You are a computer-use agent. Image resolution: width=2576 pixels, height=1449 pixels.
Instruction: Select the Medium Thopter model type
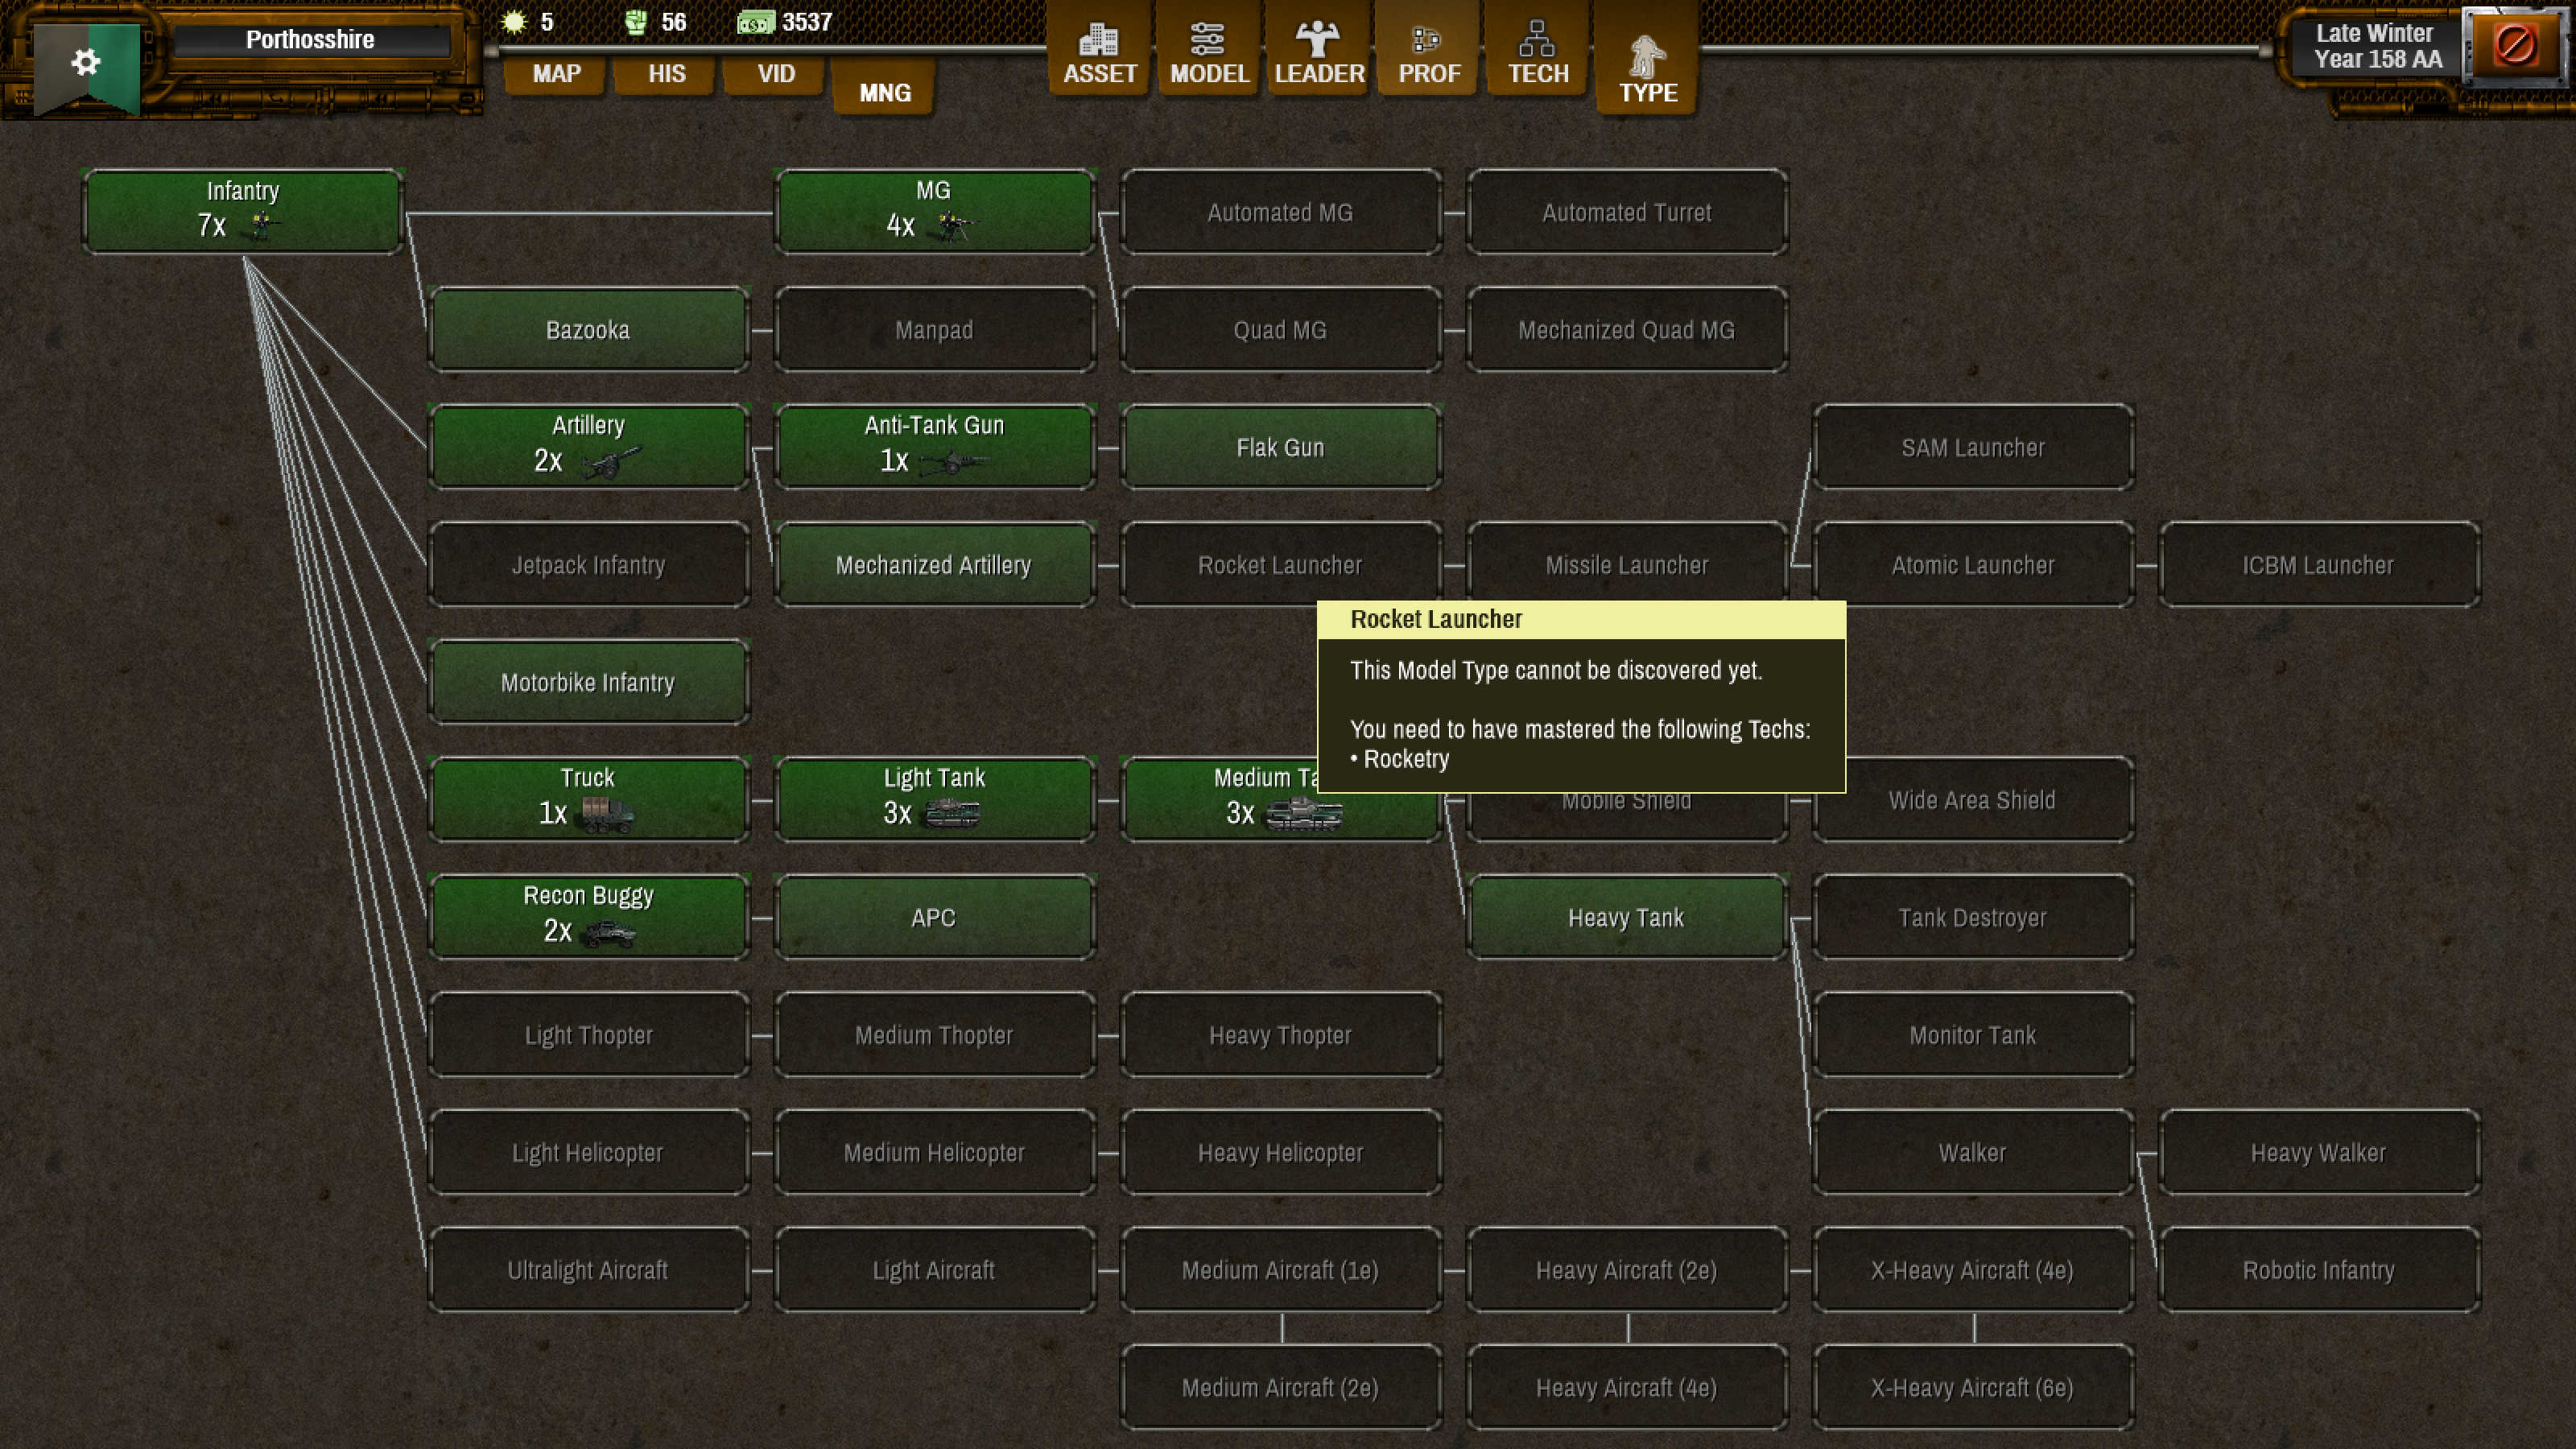point(934,1034)
